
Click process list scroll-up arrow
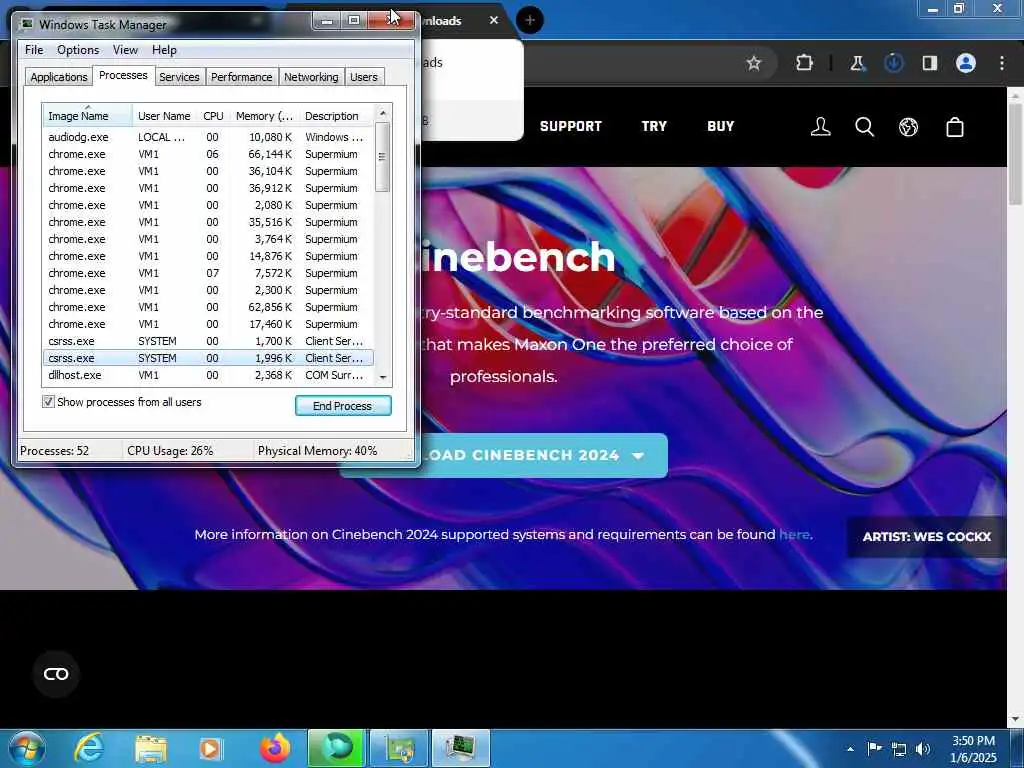(383, 112)
